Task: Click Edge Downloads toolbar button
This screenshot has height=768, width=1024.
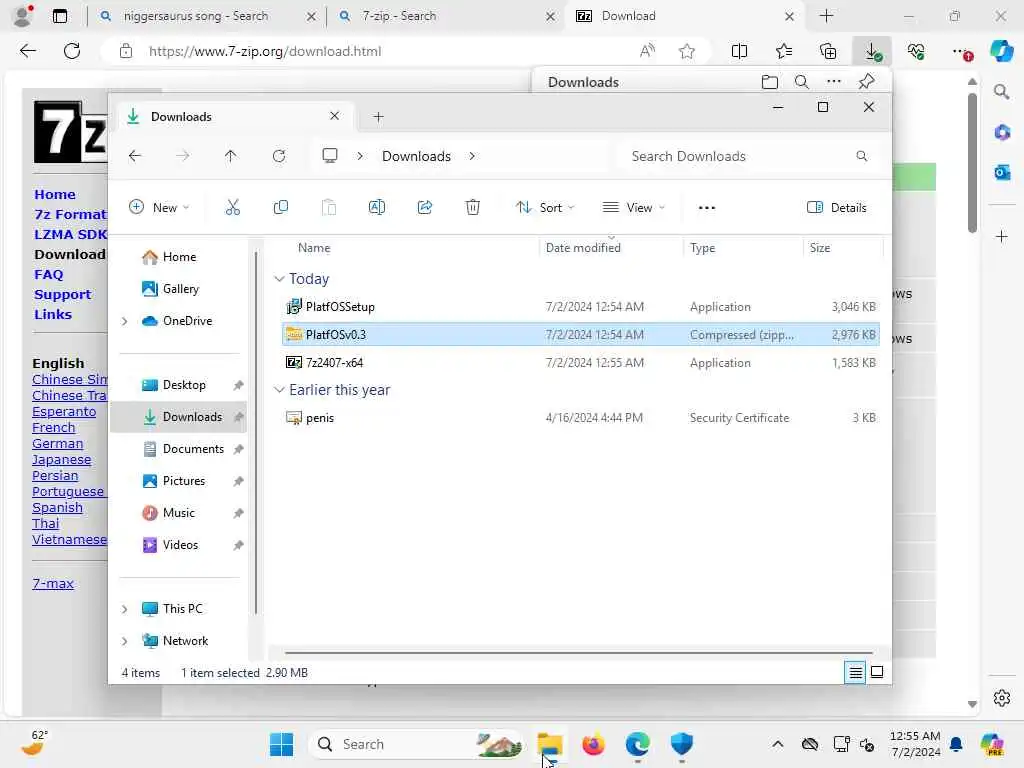Action: [x=872, y=51]
